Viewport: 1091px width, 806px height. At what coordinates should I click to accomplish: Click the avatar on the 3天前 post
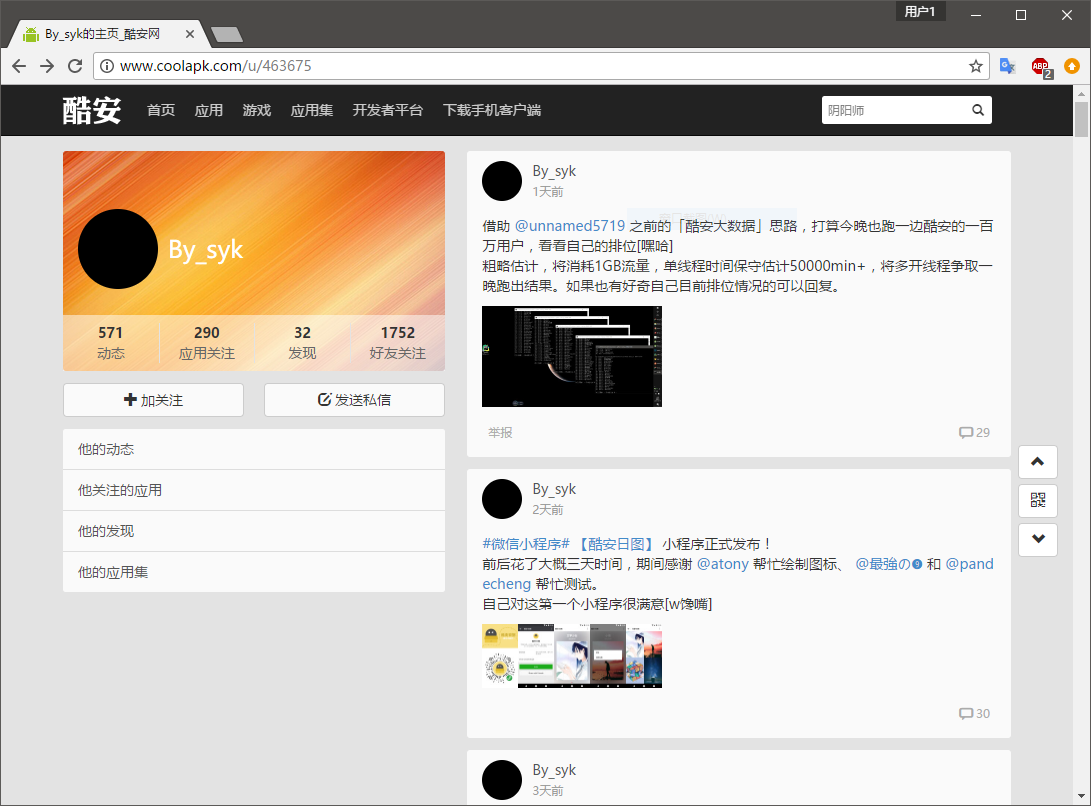click(x=502, y=780)
